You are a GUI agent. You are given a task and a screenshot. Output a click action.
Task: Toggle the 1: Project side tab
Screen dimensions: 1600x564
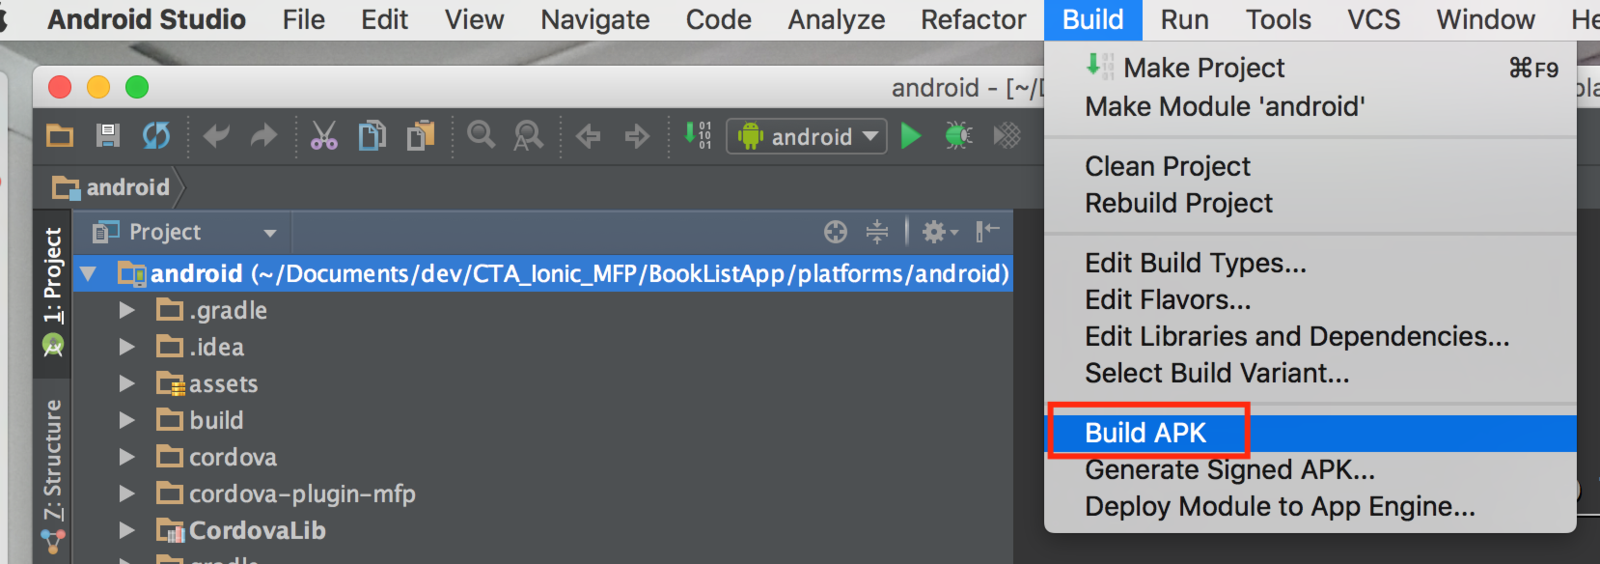point(52,293)
